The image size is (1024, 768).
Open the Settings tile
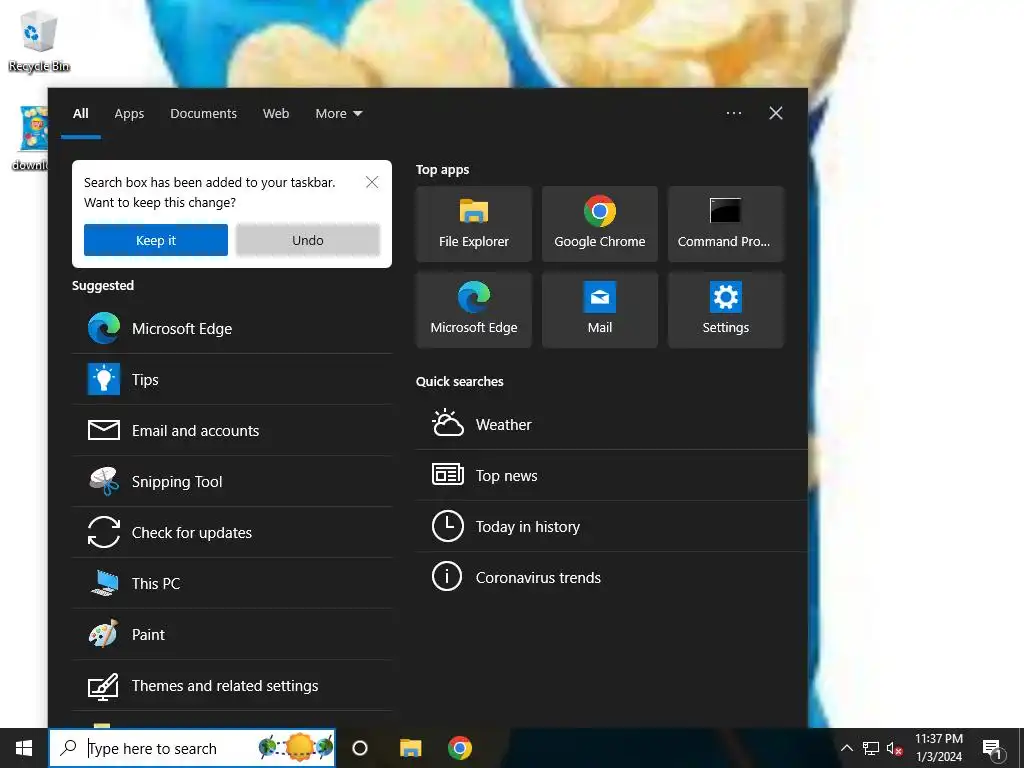point(726,310)
